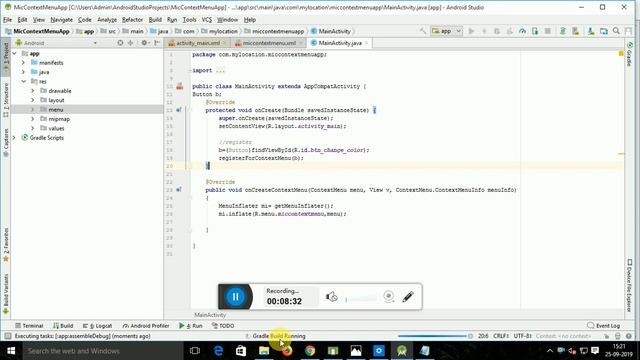Toggle the Favorites tool window side tab
Viewport: 640px width, 360px height.
(6, 245)
